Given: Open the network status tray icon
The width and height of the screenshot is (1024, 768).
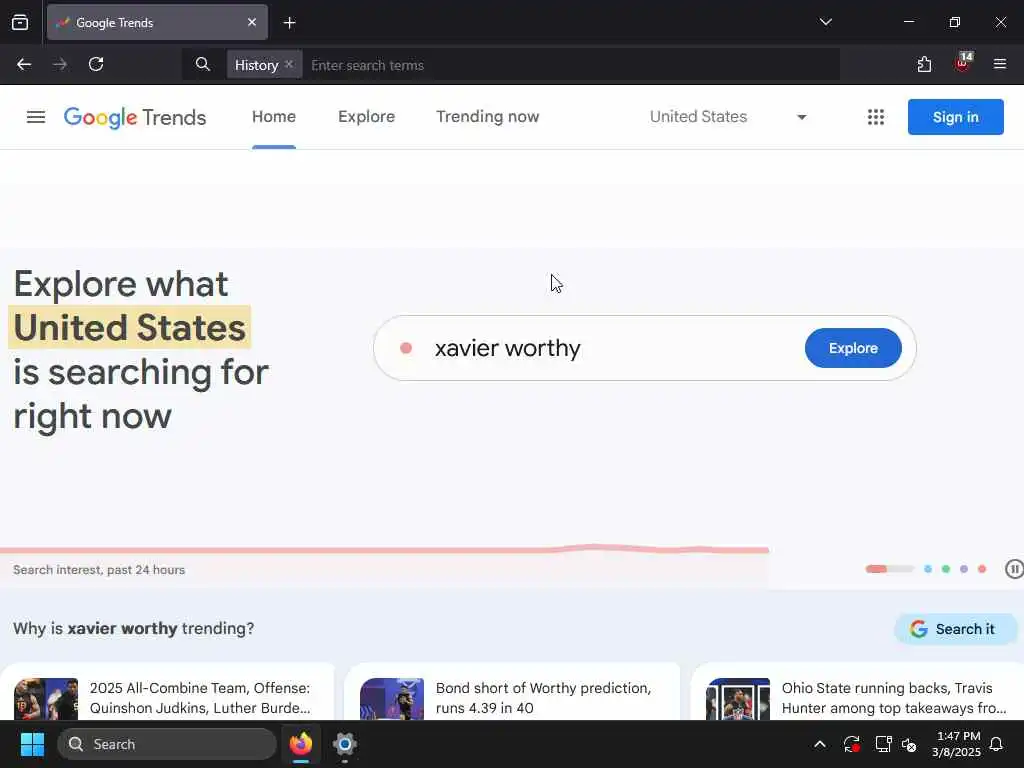Looking at the screenshot, I should (x=883, y=744).
